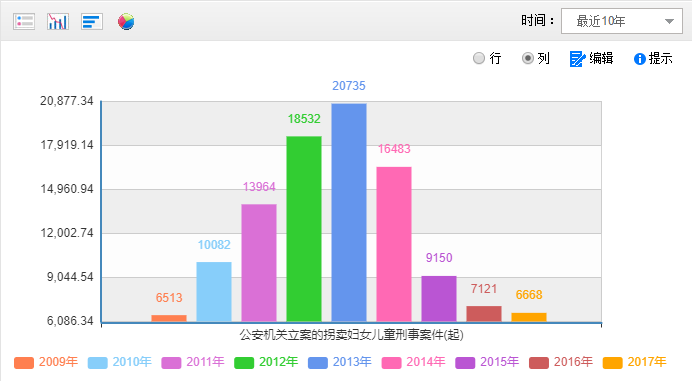692x381 pixels.
Task: Click the 编辑 text link
Action: point(601,58)
